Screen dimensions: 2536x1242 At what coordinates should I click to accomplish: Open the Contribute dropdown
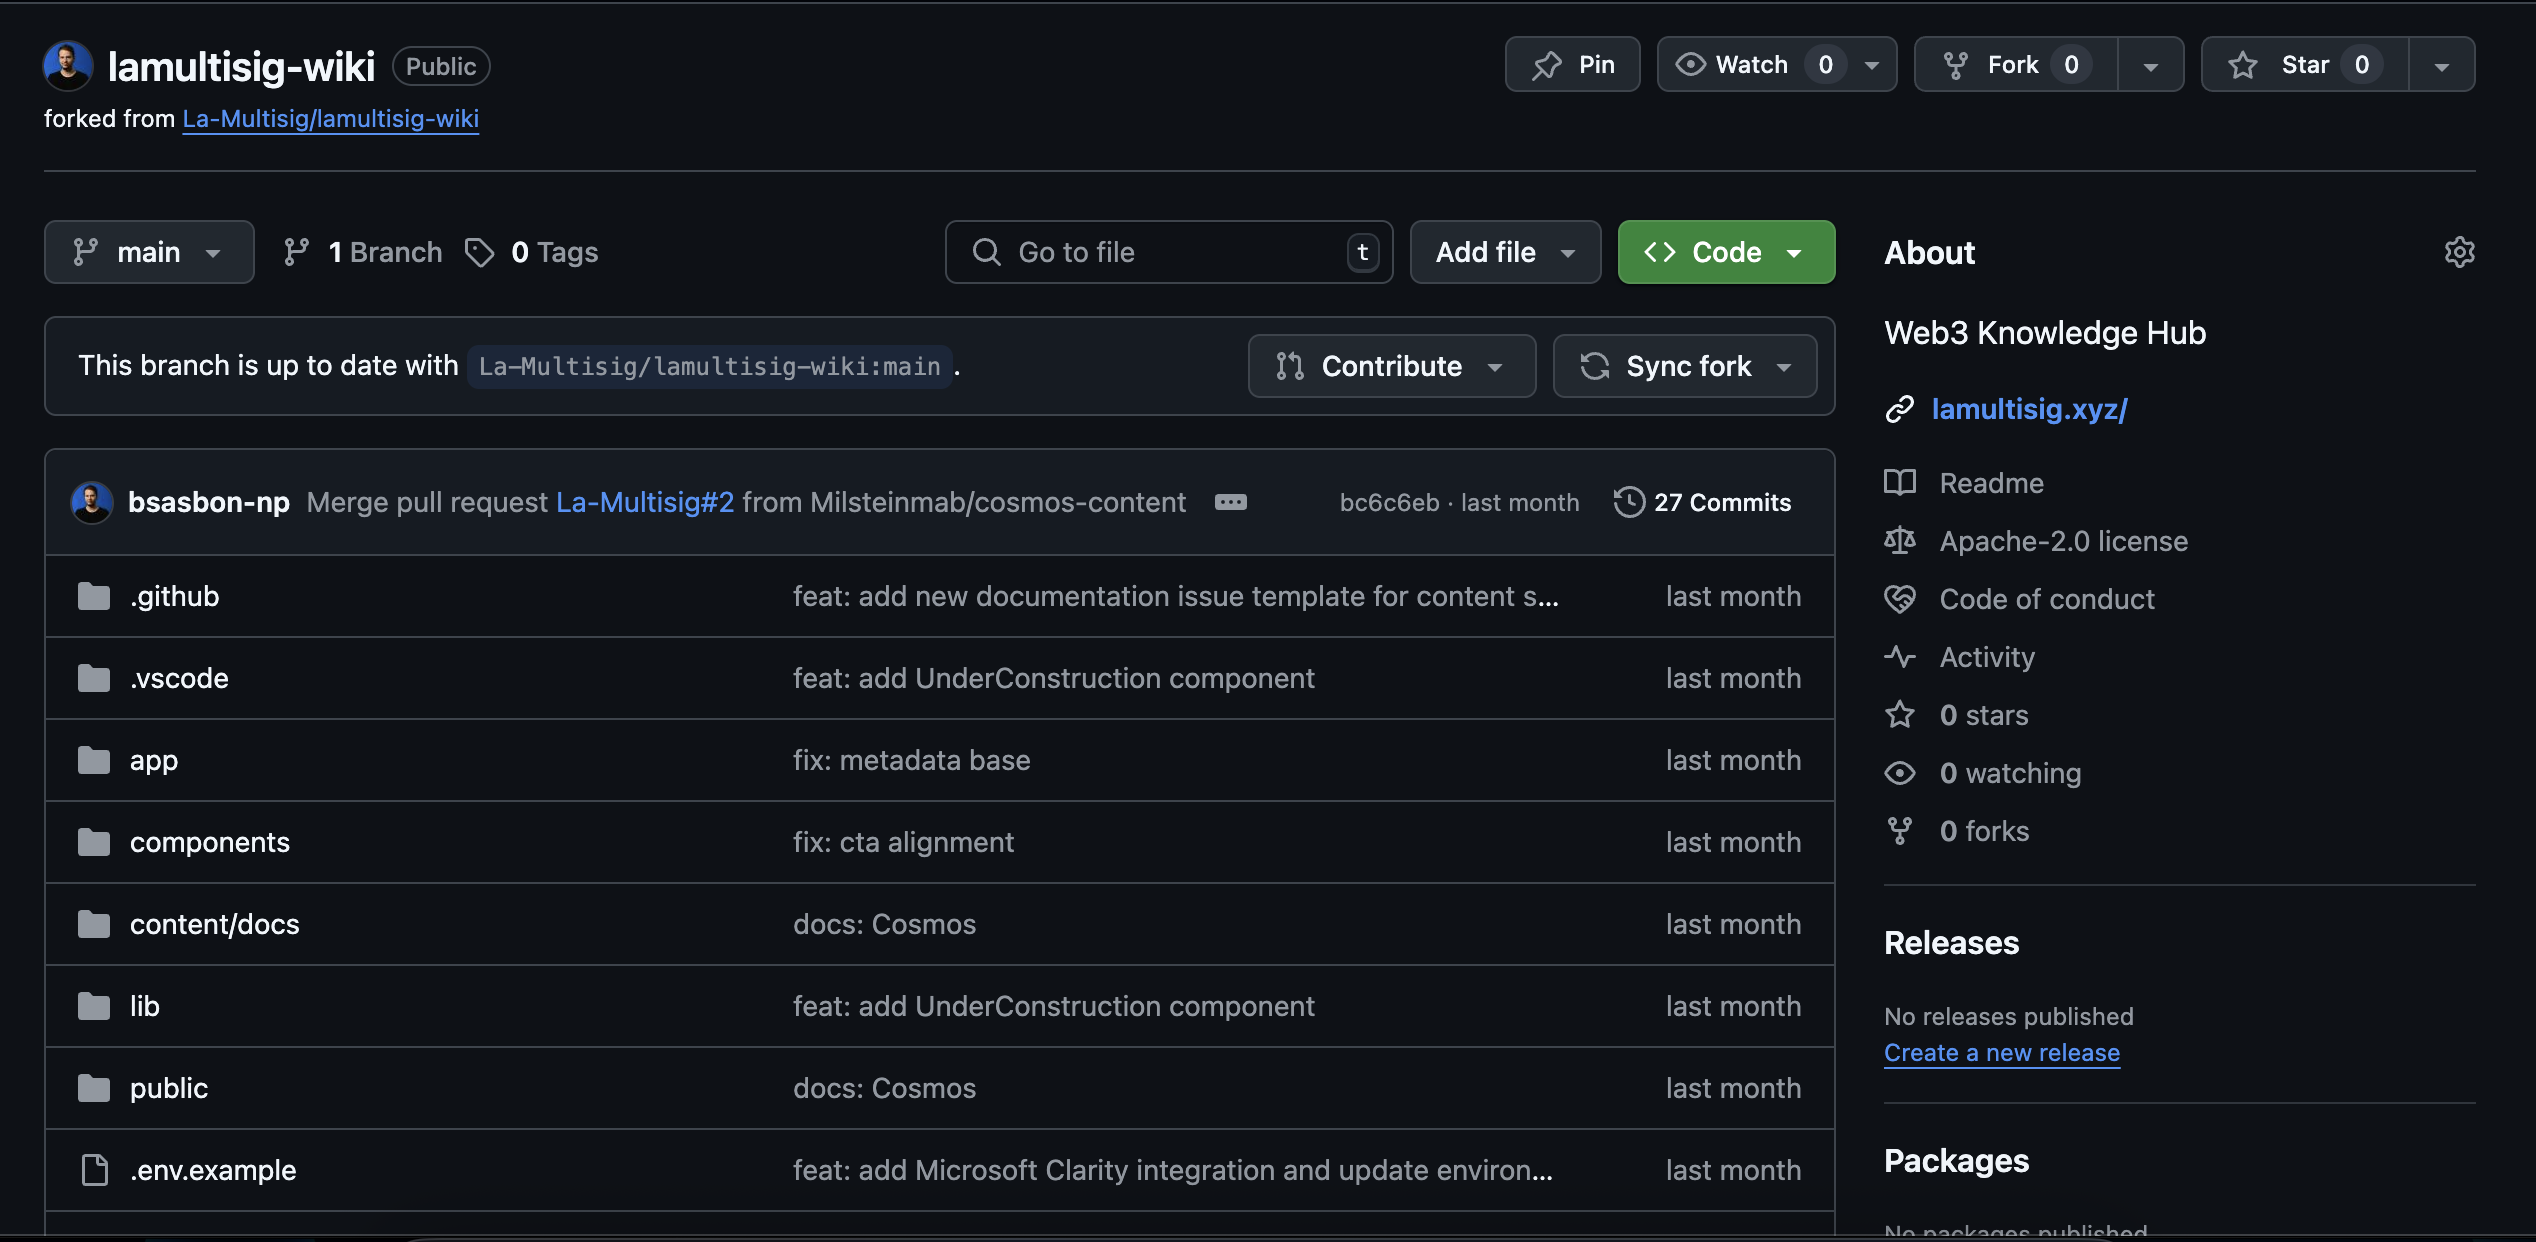tap(1391, 366)
